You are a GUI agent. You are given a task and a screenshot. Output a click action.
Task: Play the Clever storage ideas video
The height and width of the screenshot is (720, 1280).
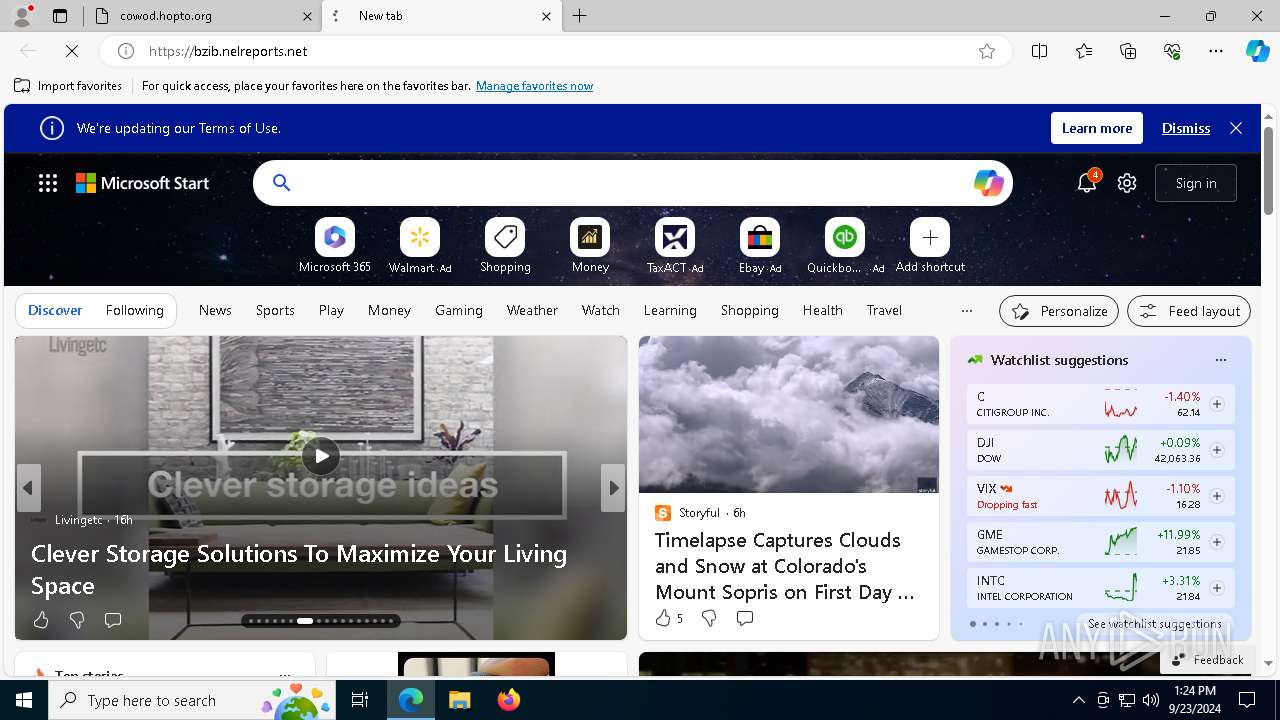(321, 456)
